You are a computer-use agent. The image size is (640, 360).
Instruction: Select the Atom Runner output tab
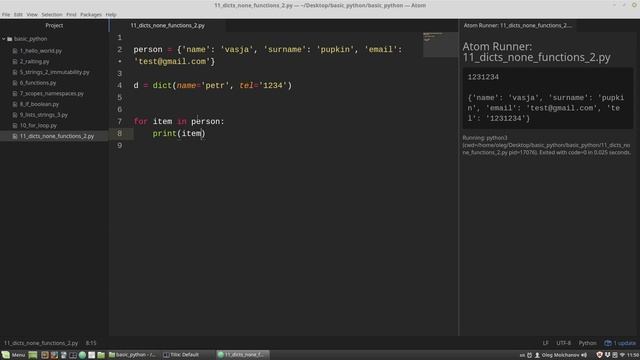click(x=518, y=25)
